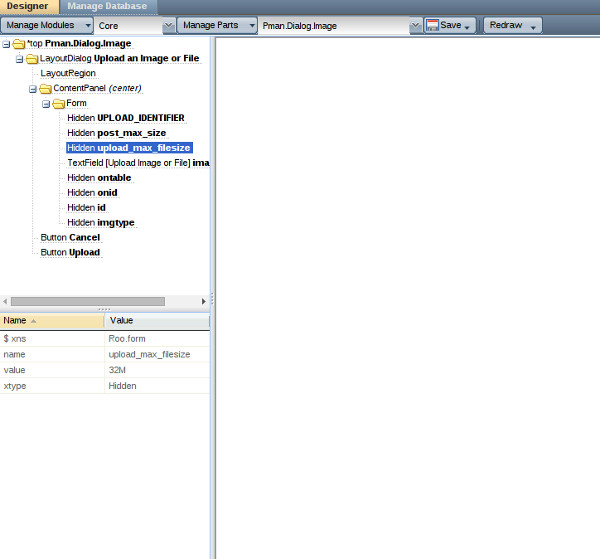600x559 pixels.
Task: Open the Core module dropdown arrow
Action: pos(168,26)
